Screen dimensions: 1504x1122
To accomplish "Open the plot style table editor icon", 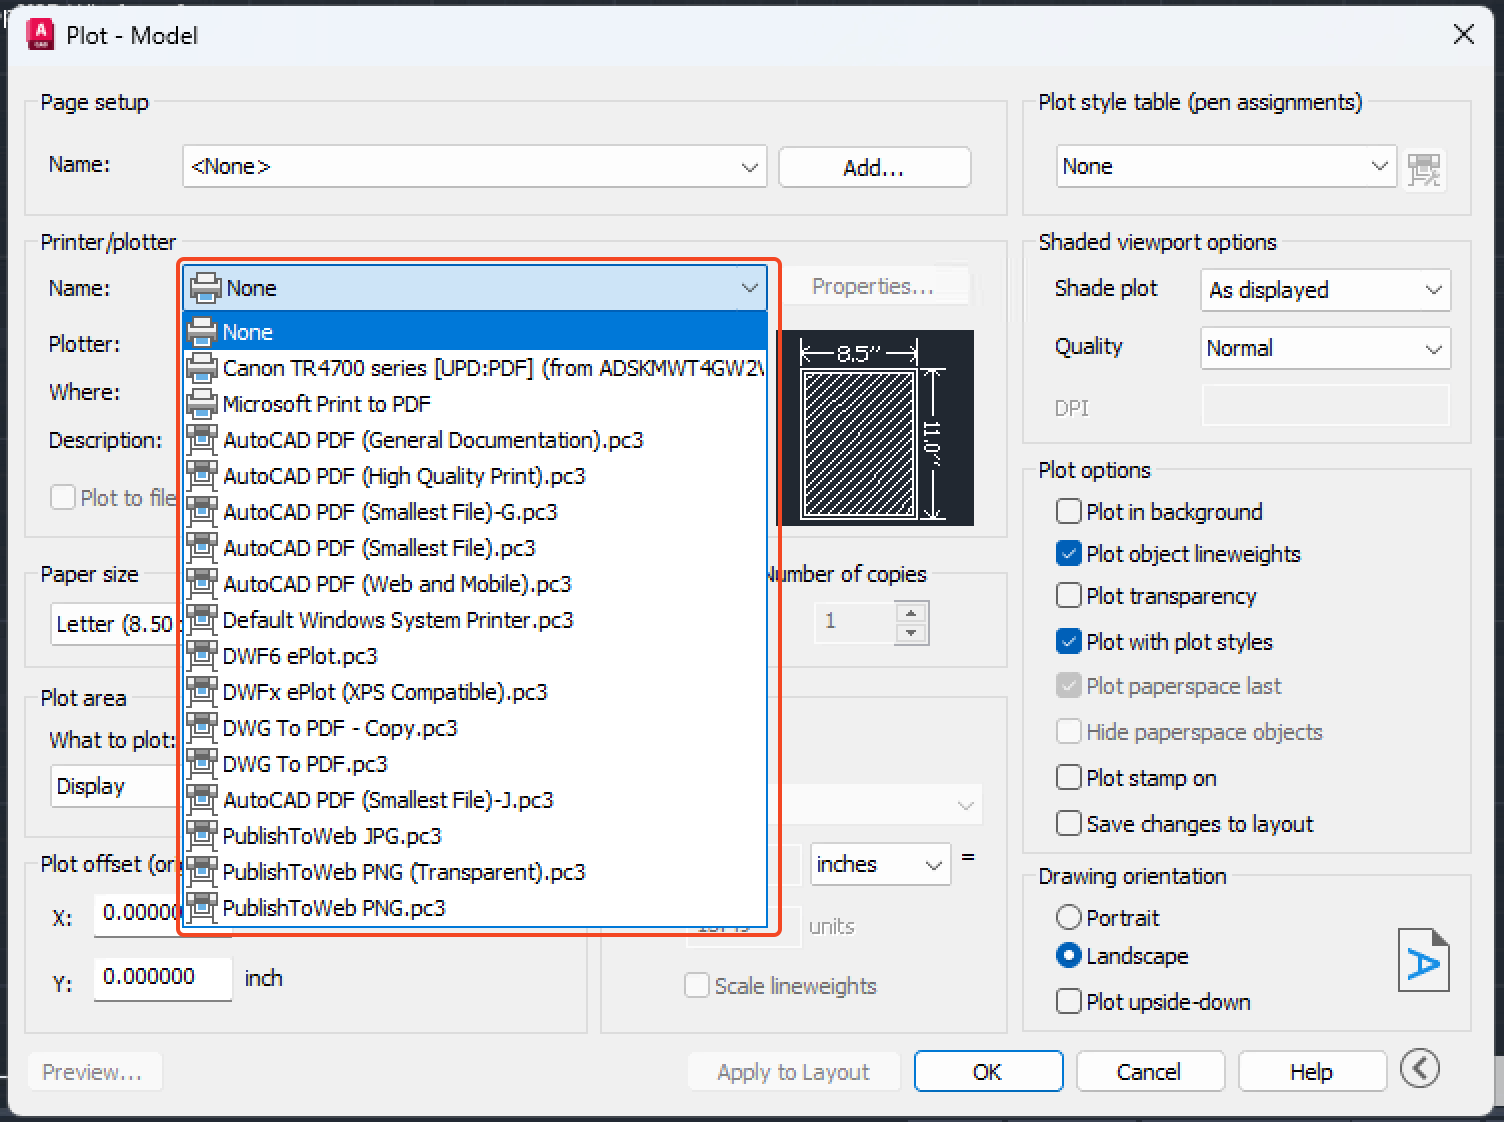I will [1425, 168].
